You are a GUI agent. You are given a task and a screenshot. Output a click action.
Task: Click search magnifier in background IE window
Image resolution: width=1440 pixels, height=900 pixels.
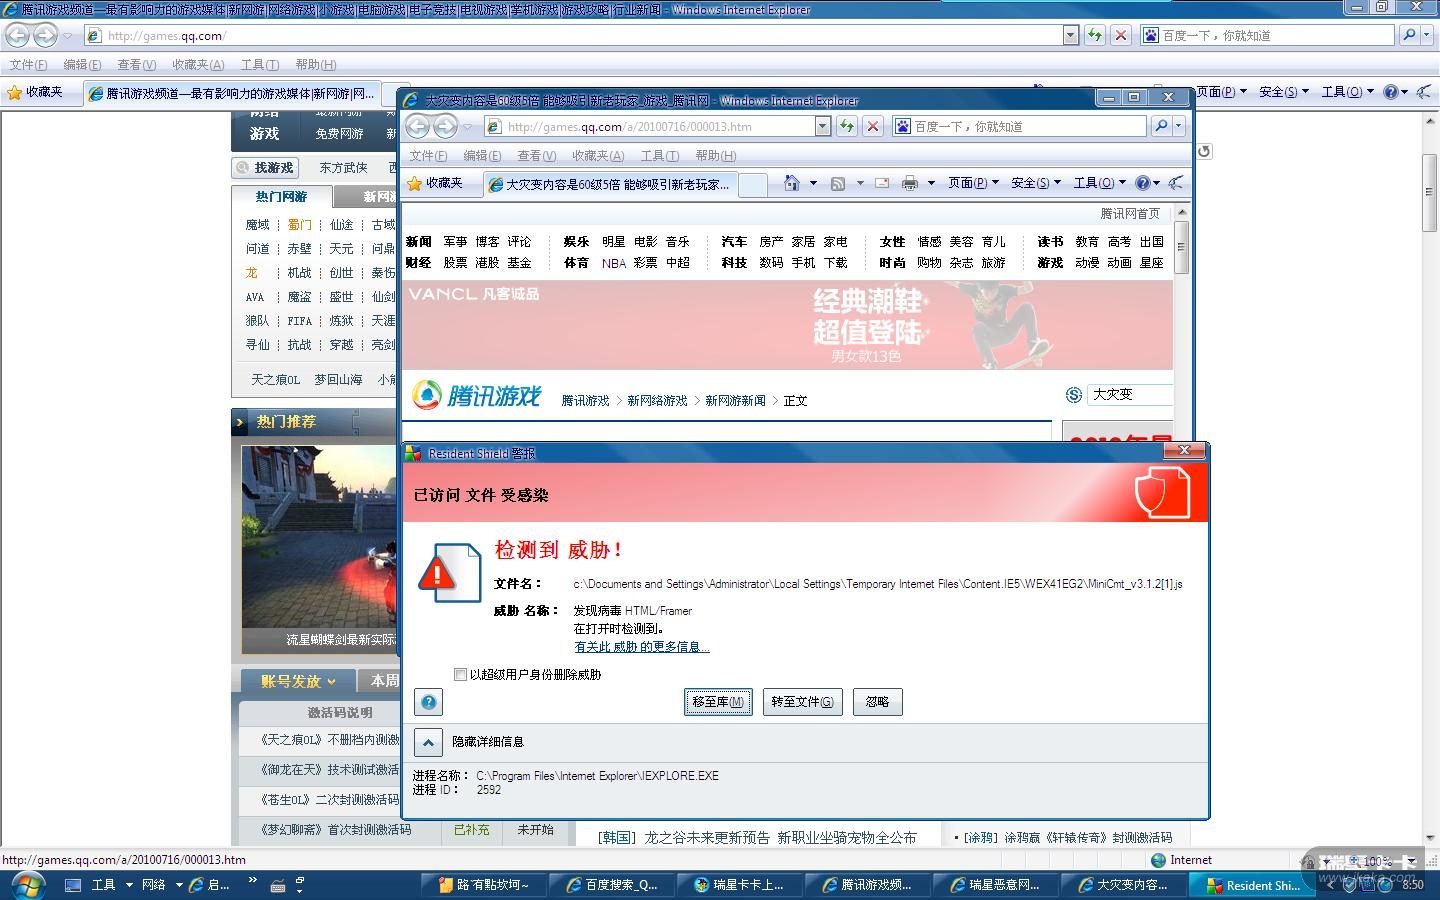click(x=1408, y=35)
